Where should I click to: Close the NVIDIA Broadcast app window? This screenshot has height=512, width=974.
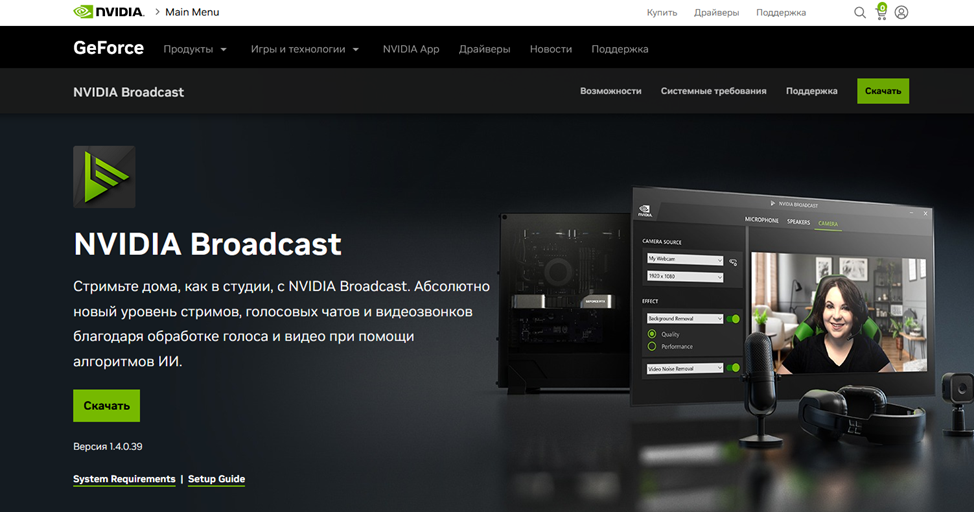(x=925, y=213)
